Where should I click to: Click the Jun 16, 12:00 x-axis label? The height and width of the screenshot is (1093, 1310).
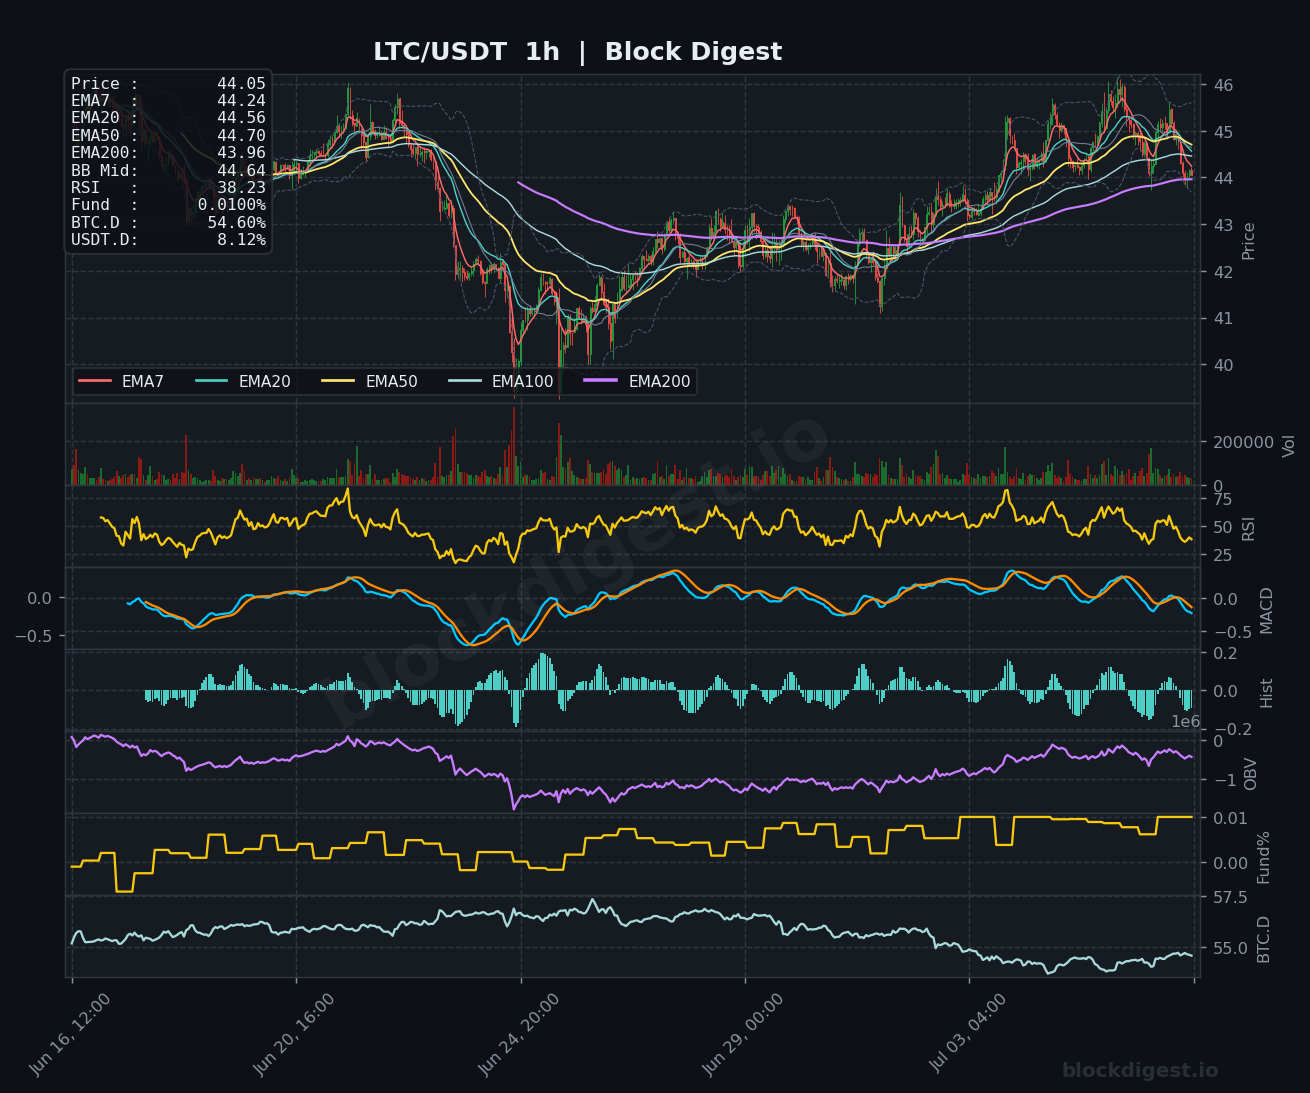[x=70, y=1035]
